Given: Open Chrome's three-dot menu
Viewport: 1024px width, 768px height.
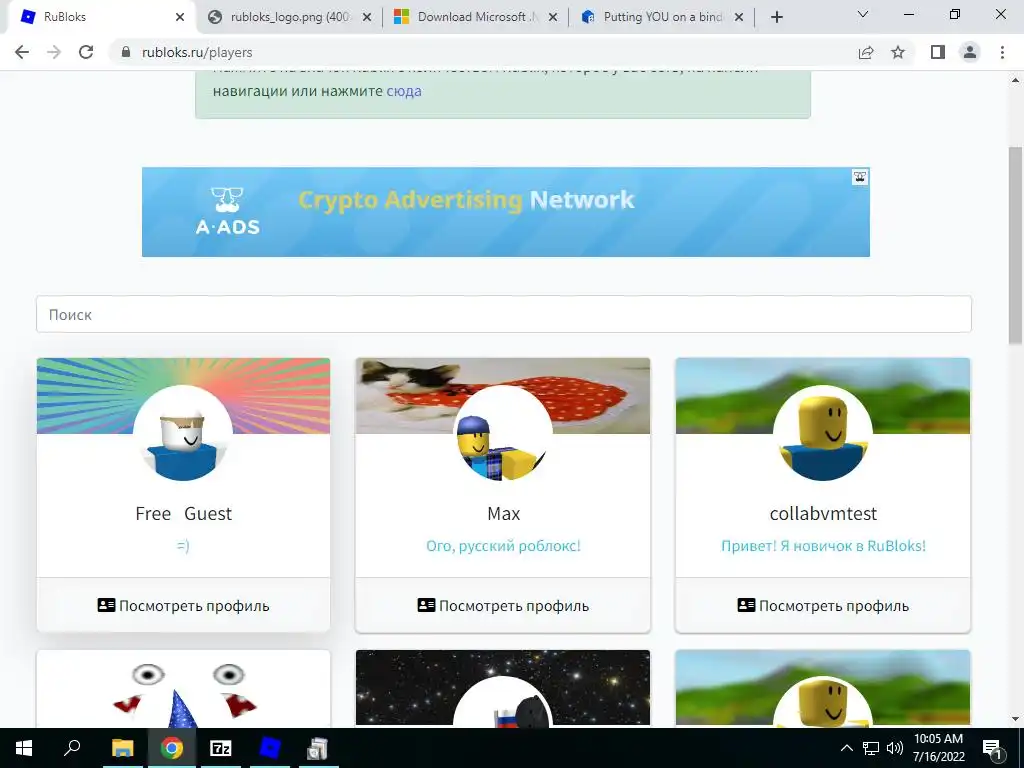Looking at the screenshot, I should (x=1002, y=52).
